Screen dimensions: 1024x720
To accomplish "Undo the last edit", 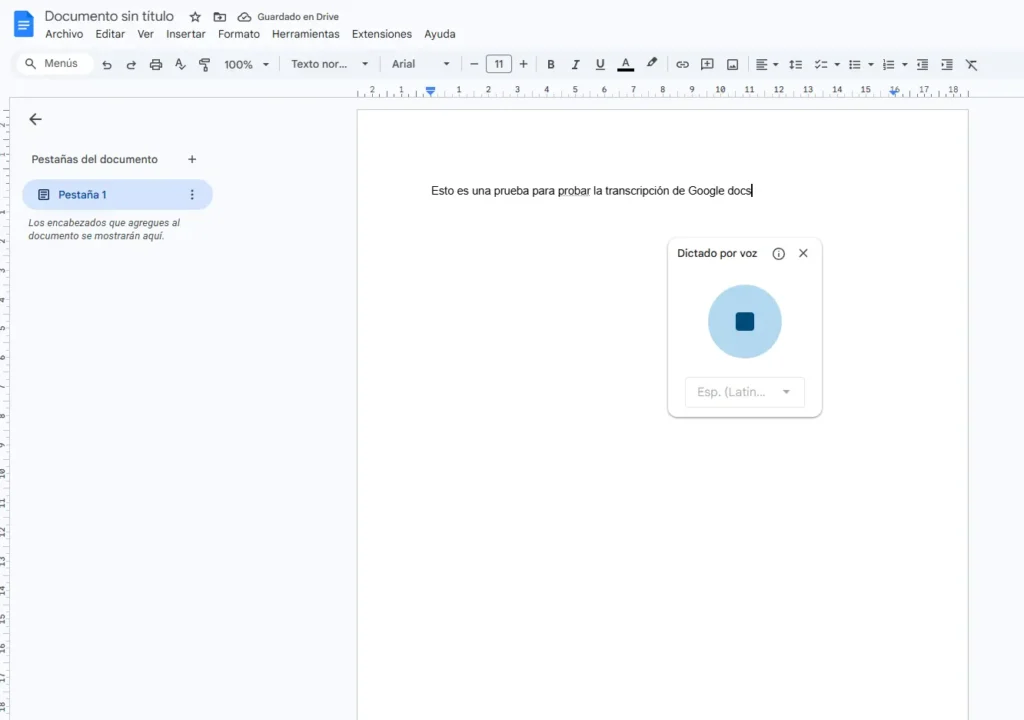I will tap(107, 64).
